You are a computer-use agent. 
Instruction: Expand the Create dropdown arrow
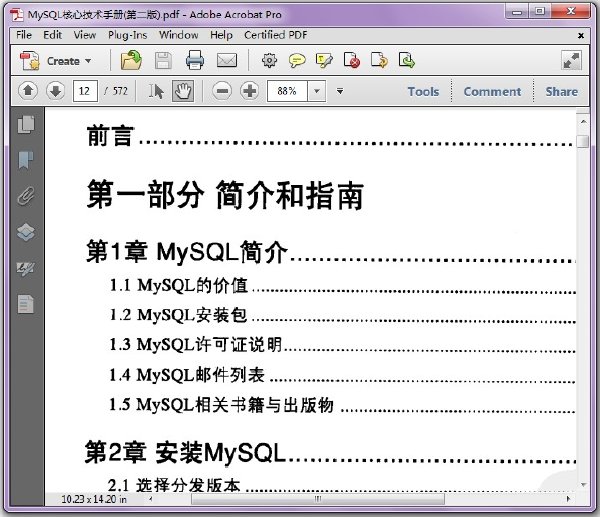click(88, 61)
